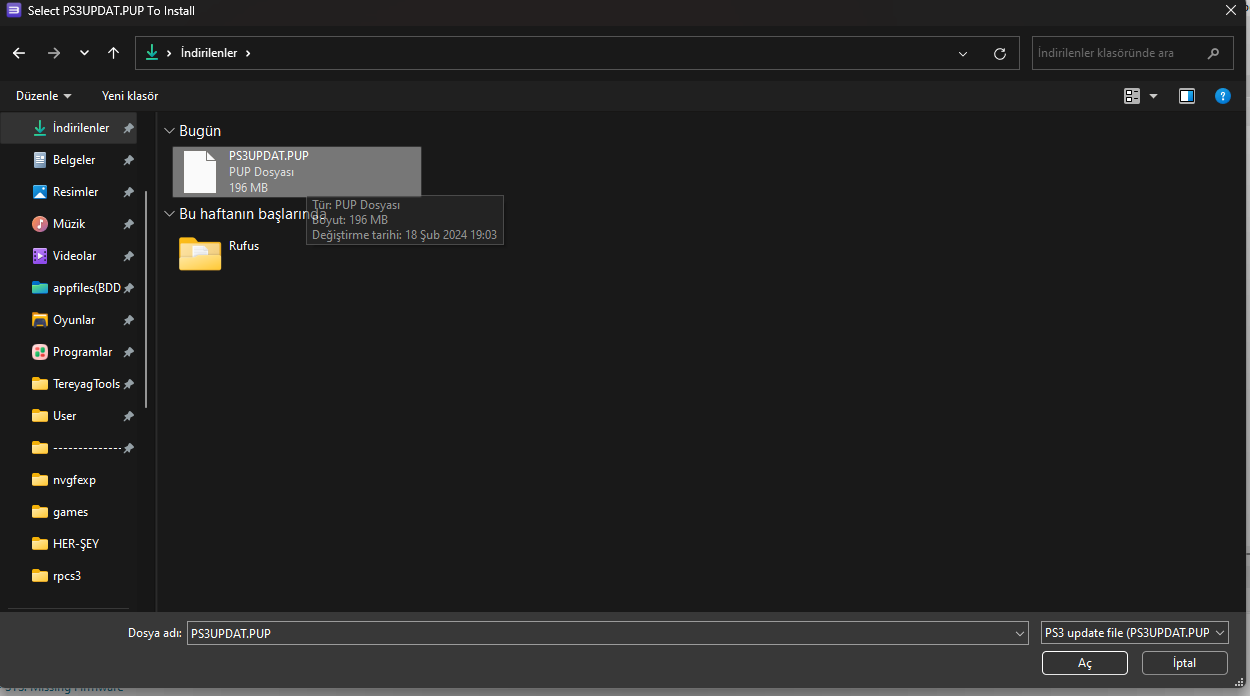Click the magnifier search icon
Viewport: 1250px width, 696px height.
[1214, 53]
